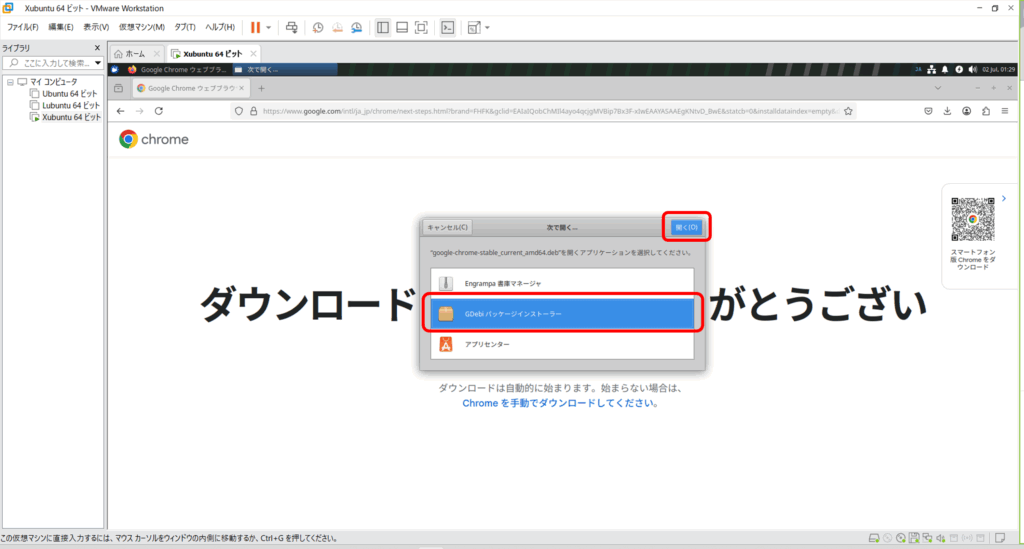
Task: Click the キャンセル(C) button
Action: point(447,227)
